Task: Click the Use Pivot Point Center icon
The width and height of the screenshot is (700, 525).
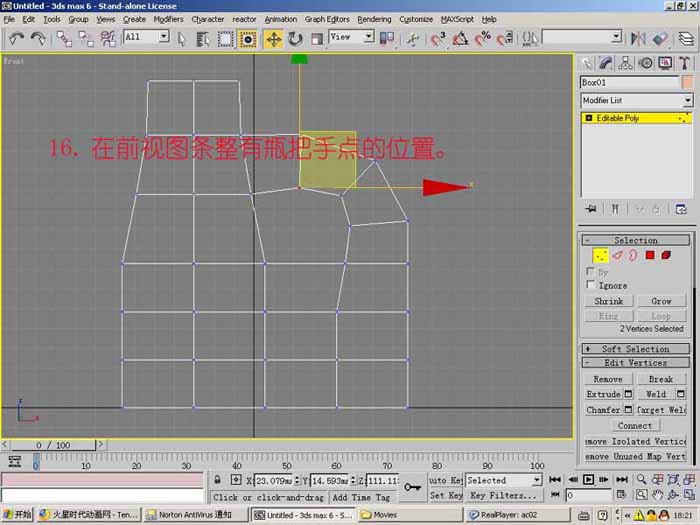Action: tap(387, 39)
